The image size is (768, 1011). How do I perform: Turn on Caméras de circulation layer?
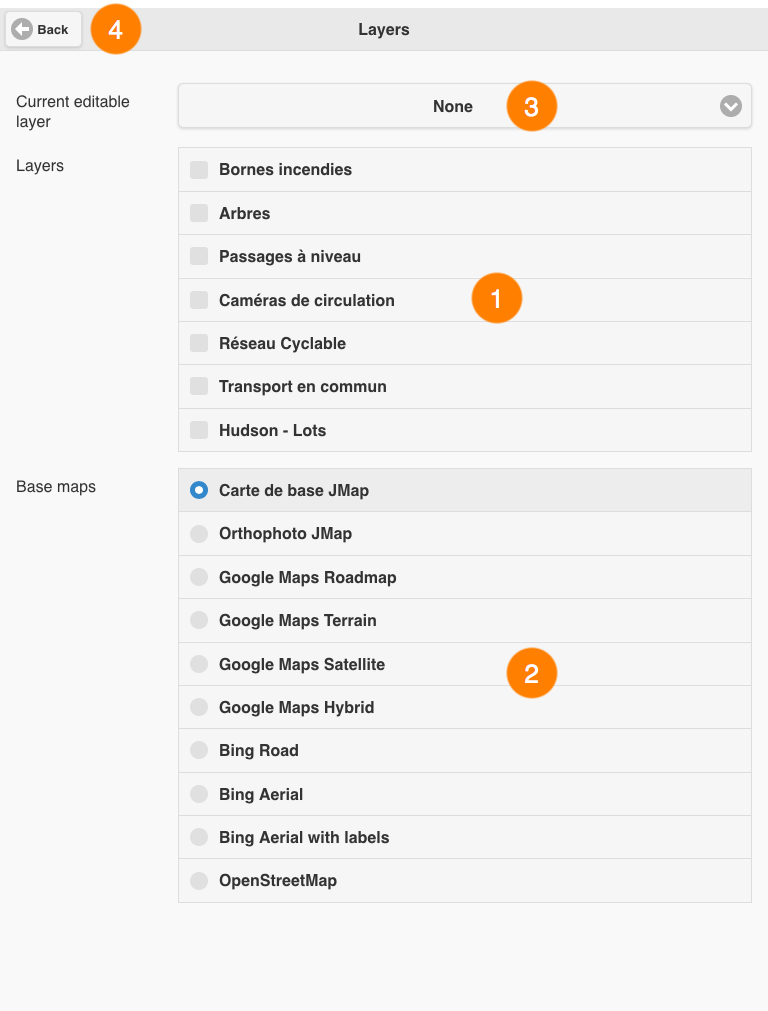pyautogui.click(x=199, y=300)
